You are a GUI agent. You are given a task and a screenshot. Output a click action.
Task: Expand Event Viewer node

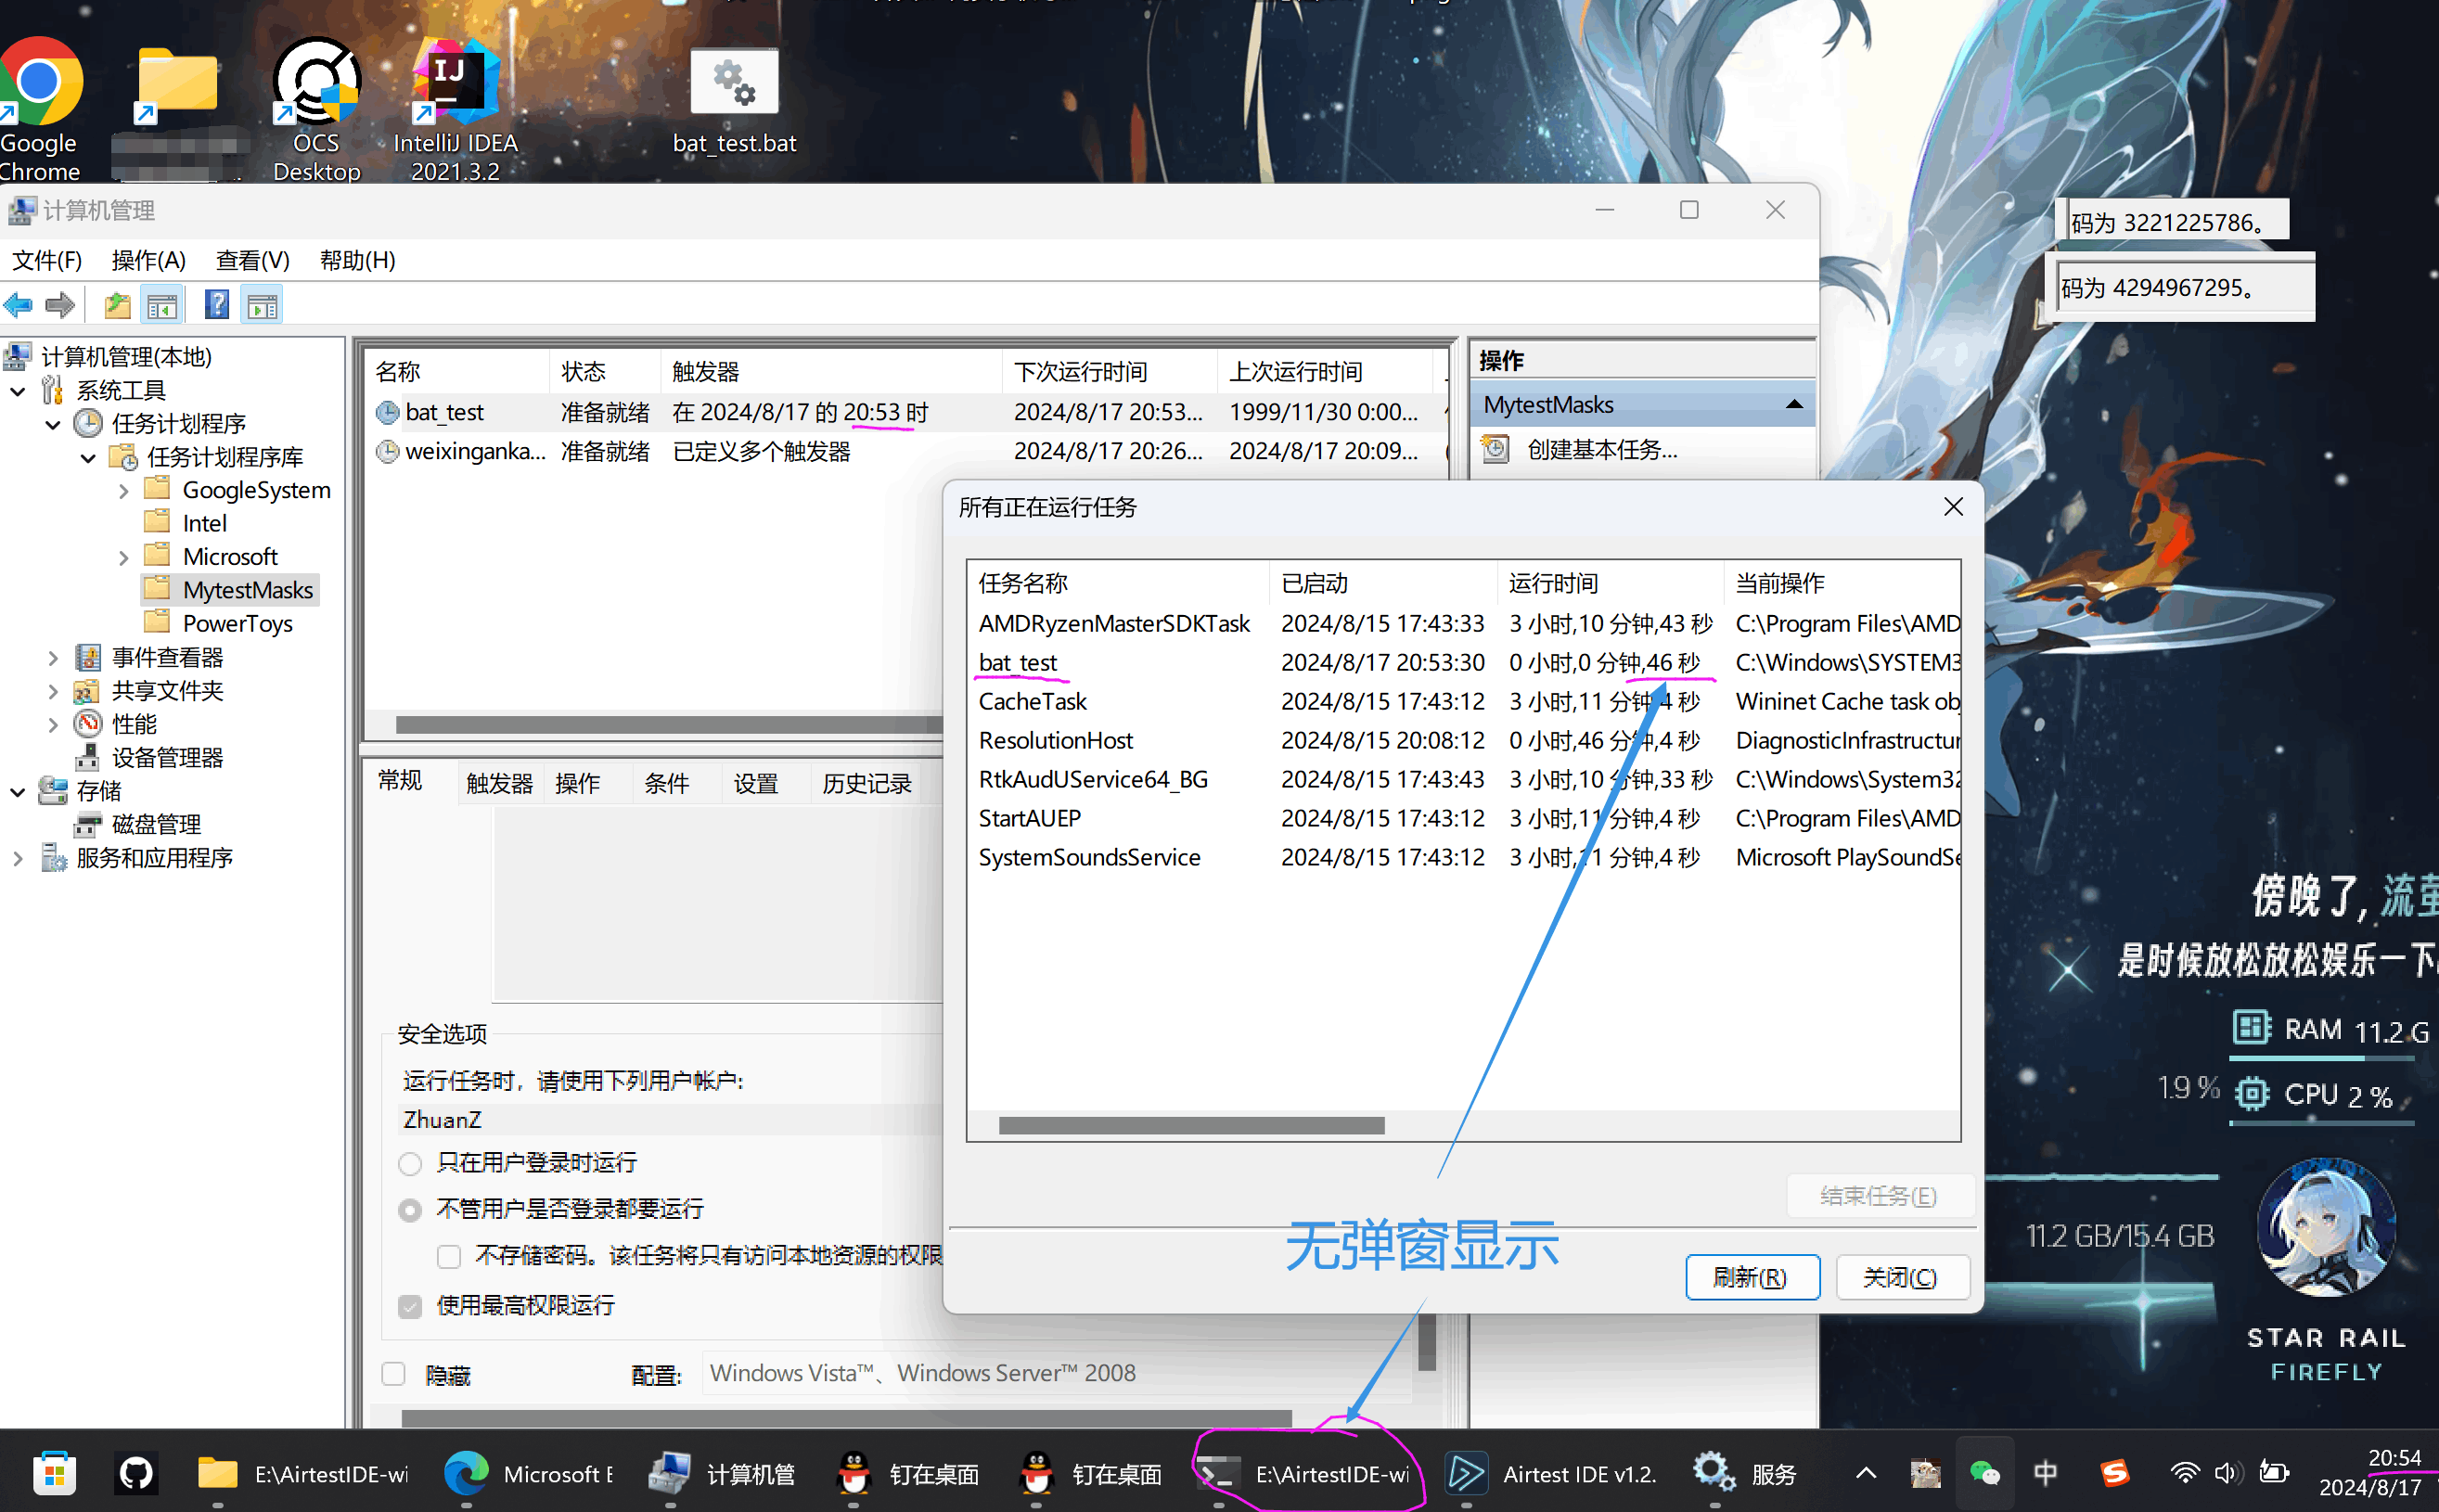coord(53,658)
